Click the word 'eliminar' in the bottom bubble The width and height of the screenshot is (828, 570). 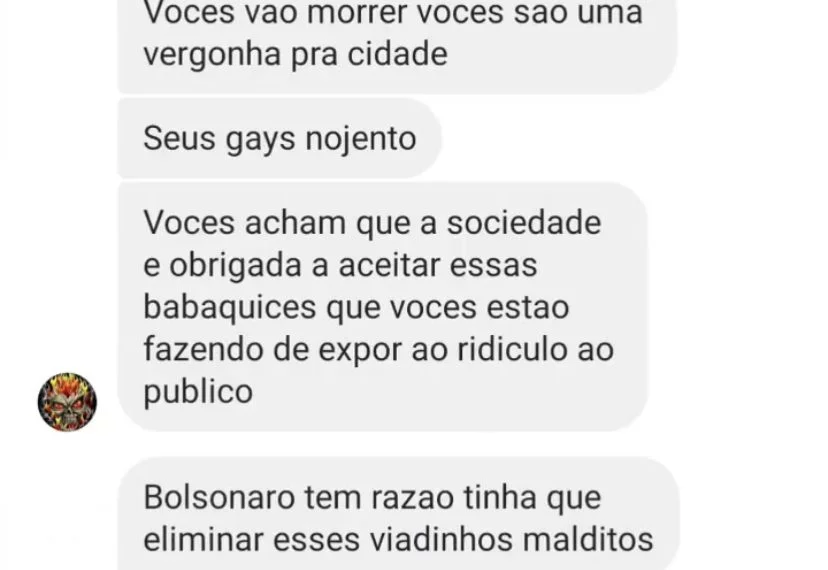pyautogui.click(x=204, y=539)
